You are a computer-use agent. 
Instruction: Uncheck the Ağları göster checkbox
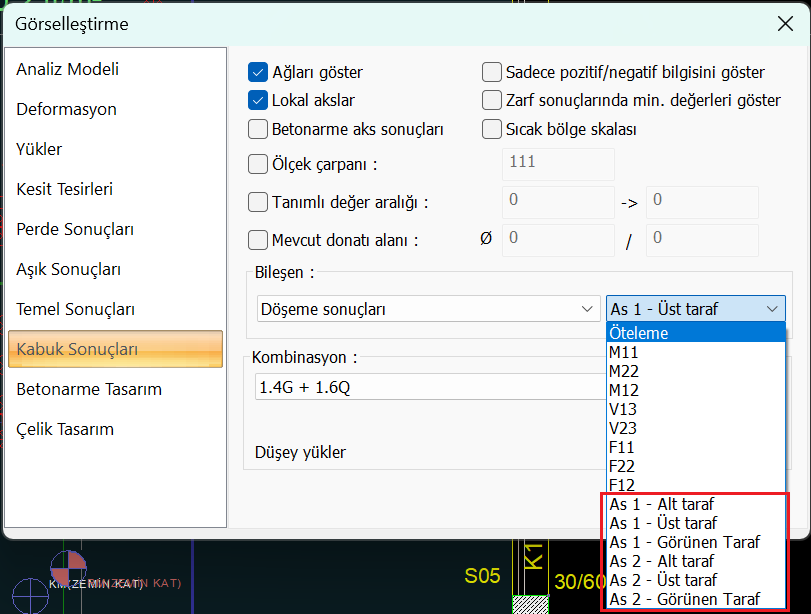(x=258, y=72)
